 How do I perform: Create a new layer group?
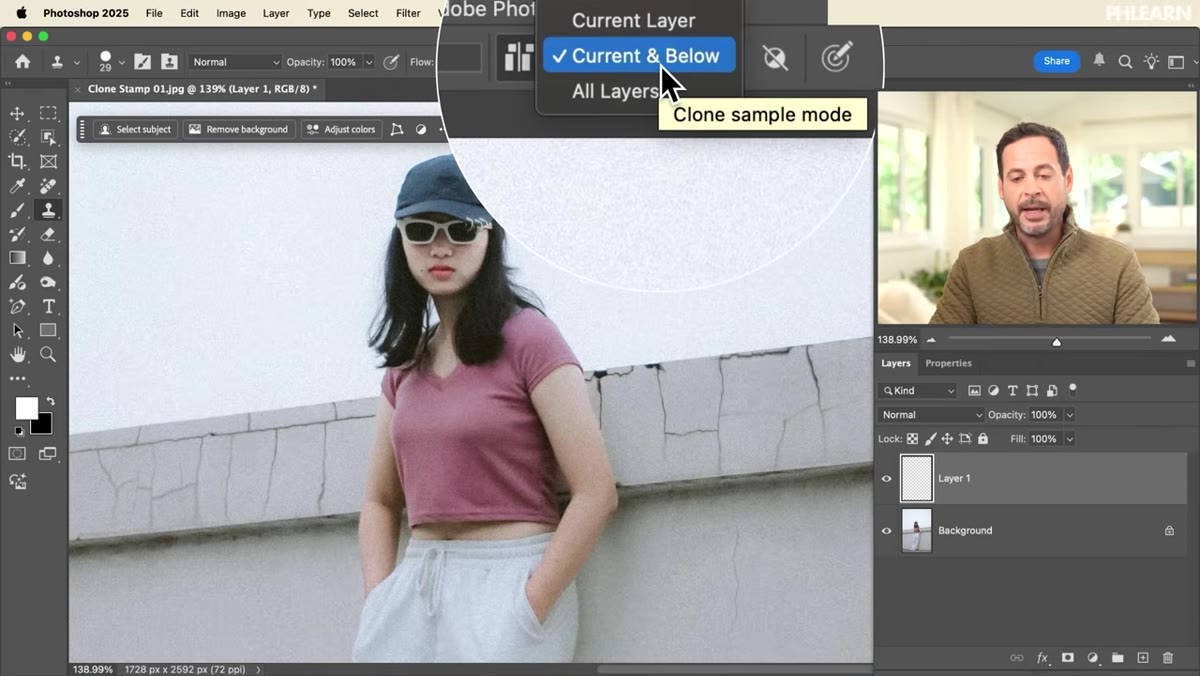coord(1118,658)
